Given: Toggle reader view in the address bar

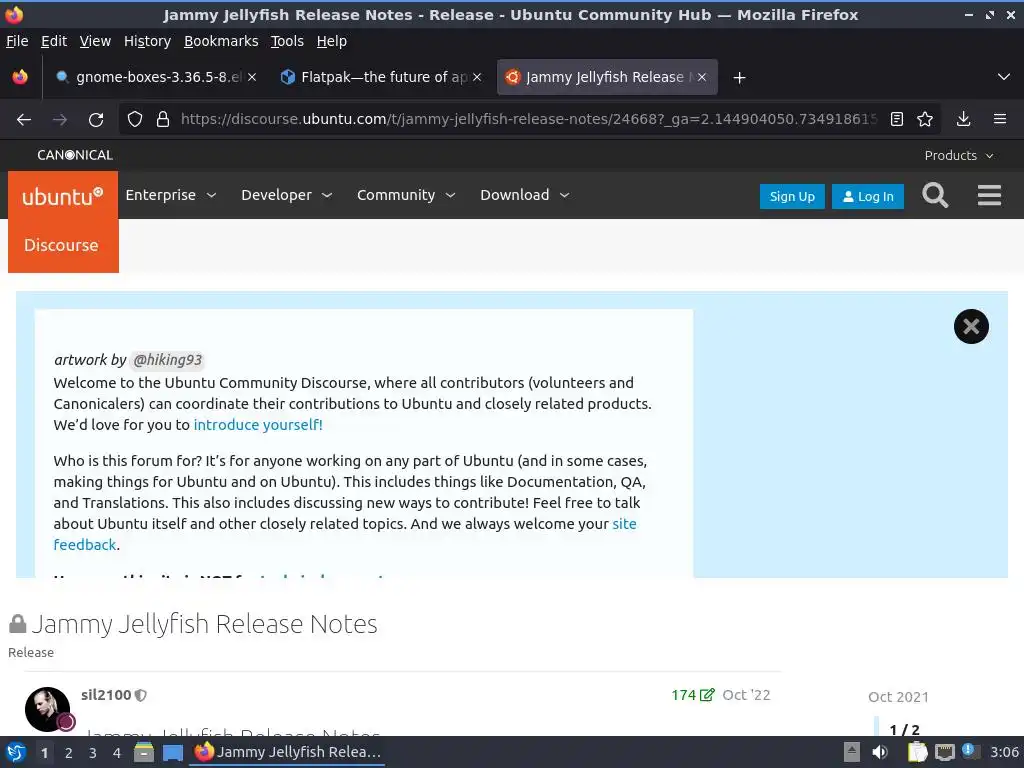Looking at the screenshot, I should point(897,119).
